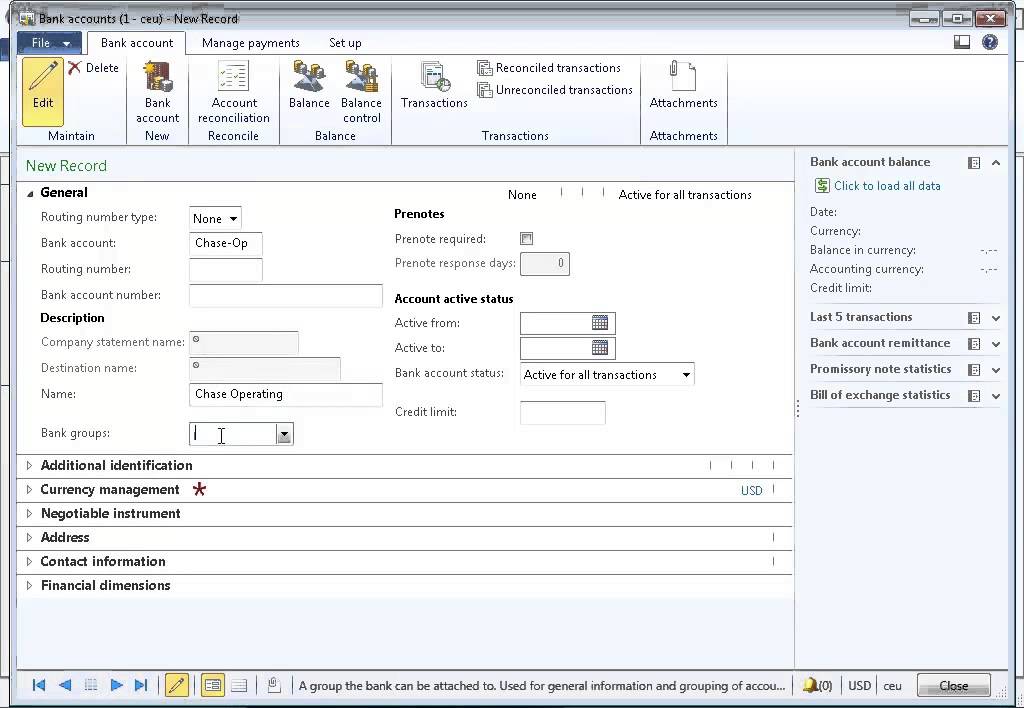
Task: Click the Bank account number field
Action: [x=285, y=295]
